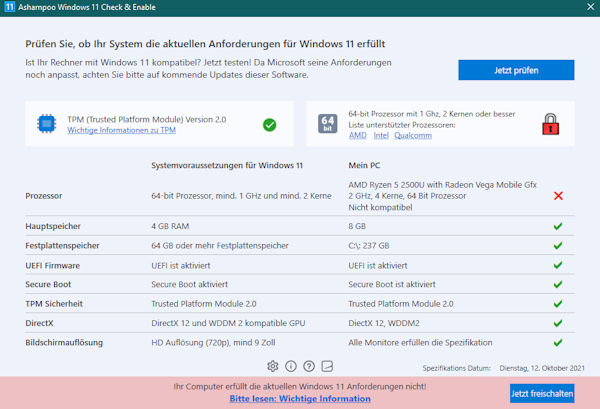
Task: Click the red padlock icon
Action: click(551, 124)
